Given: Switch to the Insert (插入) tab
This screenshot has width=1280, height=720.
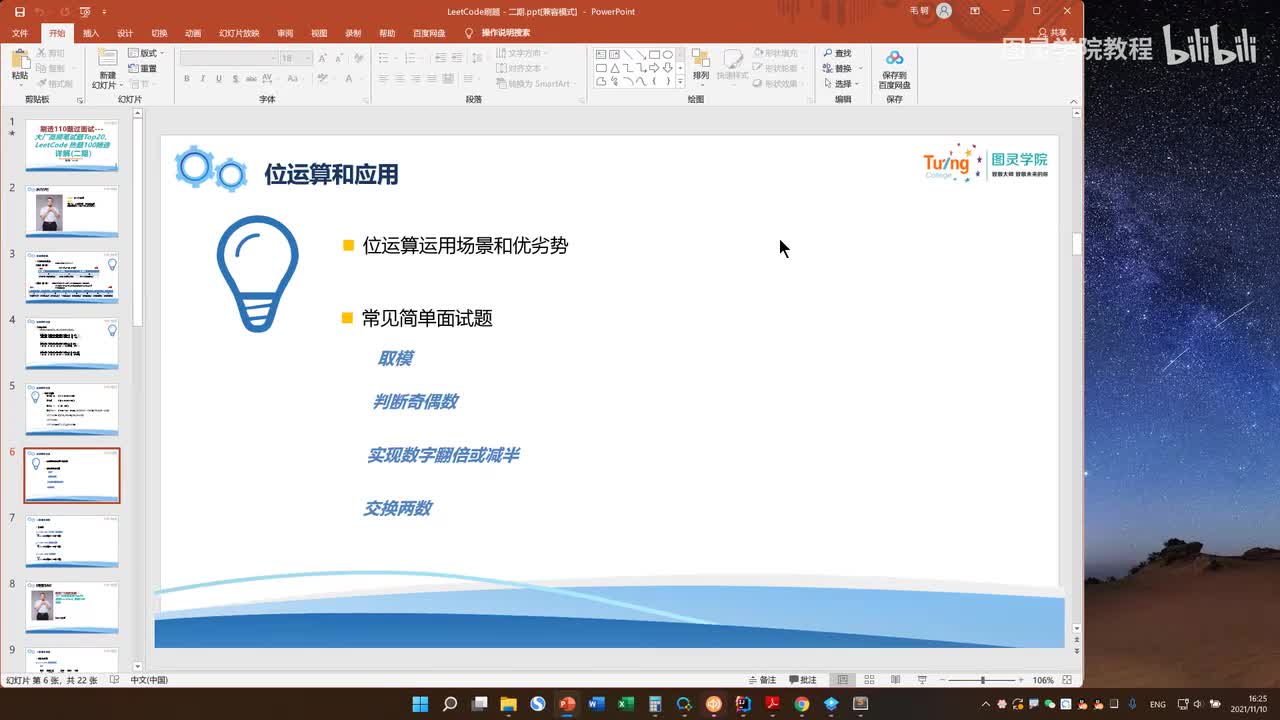Looking at the screenshot, I should coord(91,33).
